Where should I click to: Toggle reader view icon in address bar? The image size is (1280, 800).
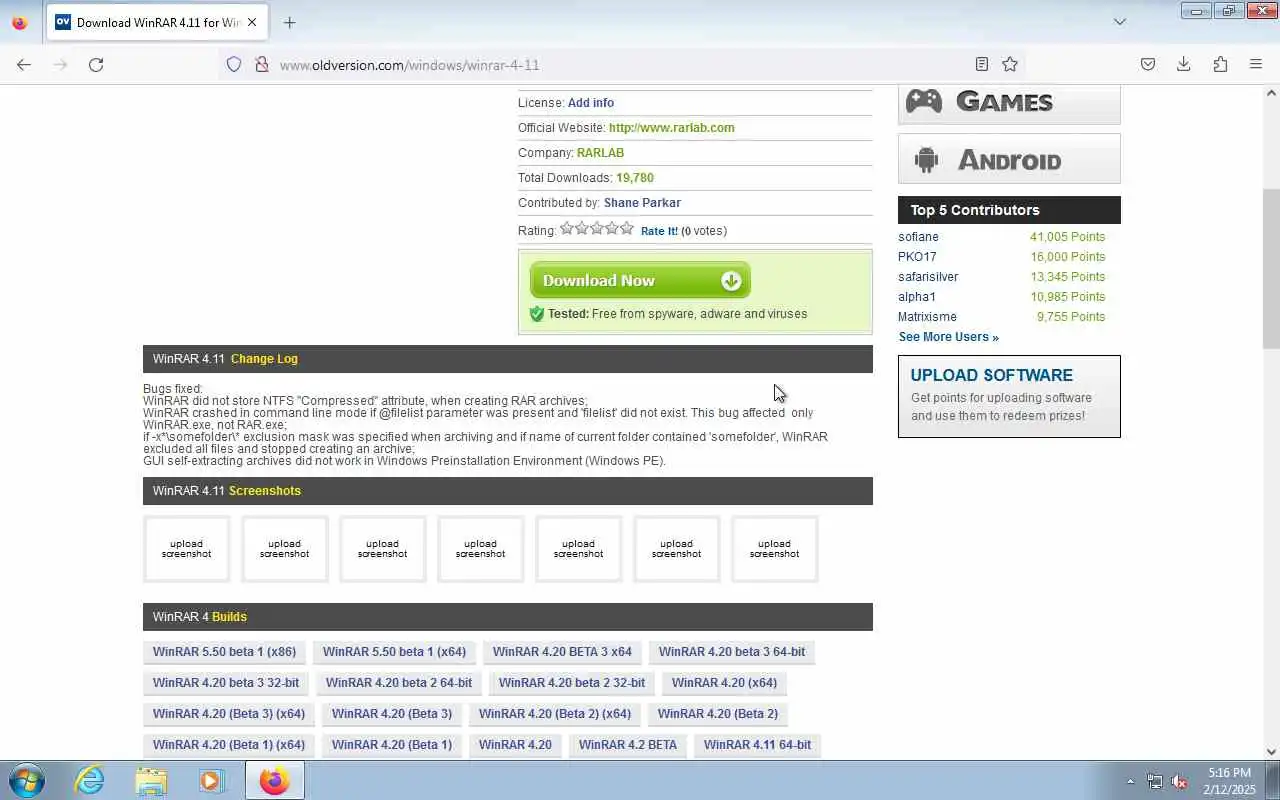coord(982,64)
